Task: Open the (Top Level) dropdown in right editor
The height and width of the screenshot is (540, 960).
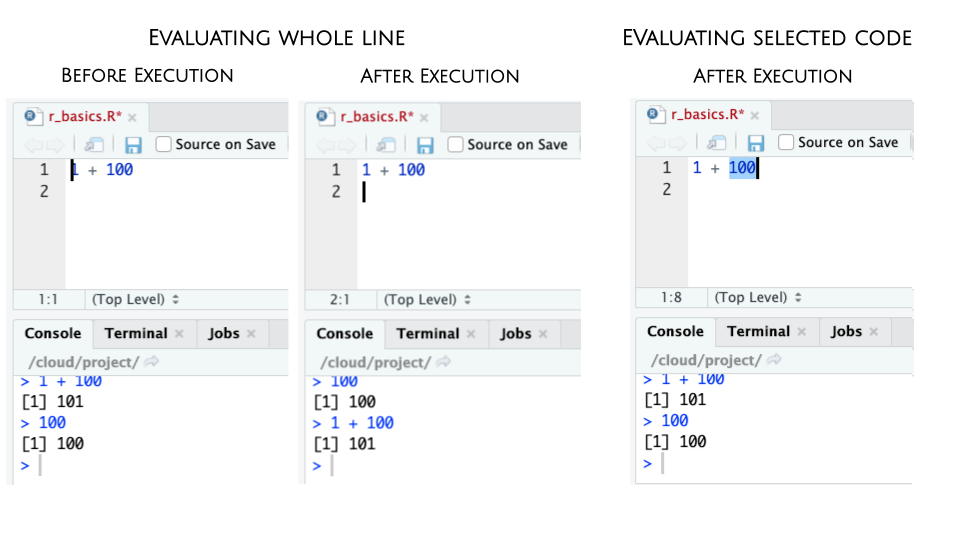Action: pos(758,297)
